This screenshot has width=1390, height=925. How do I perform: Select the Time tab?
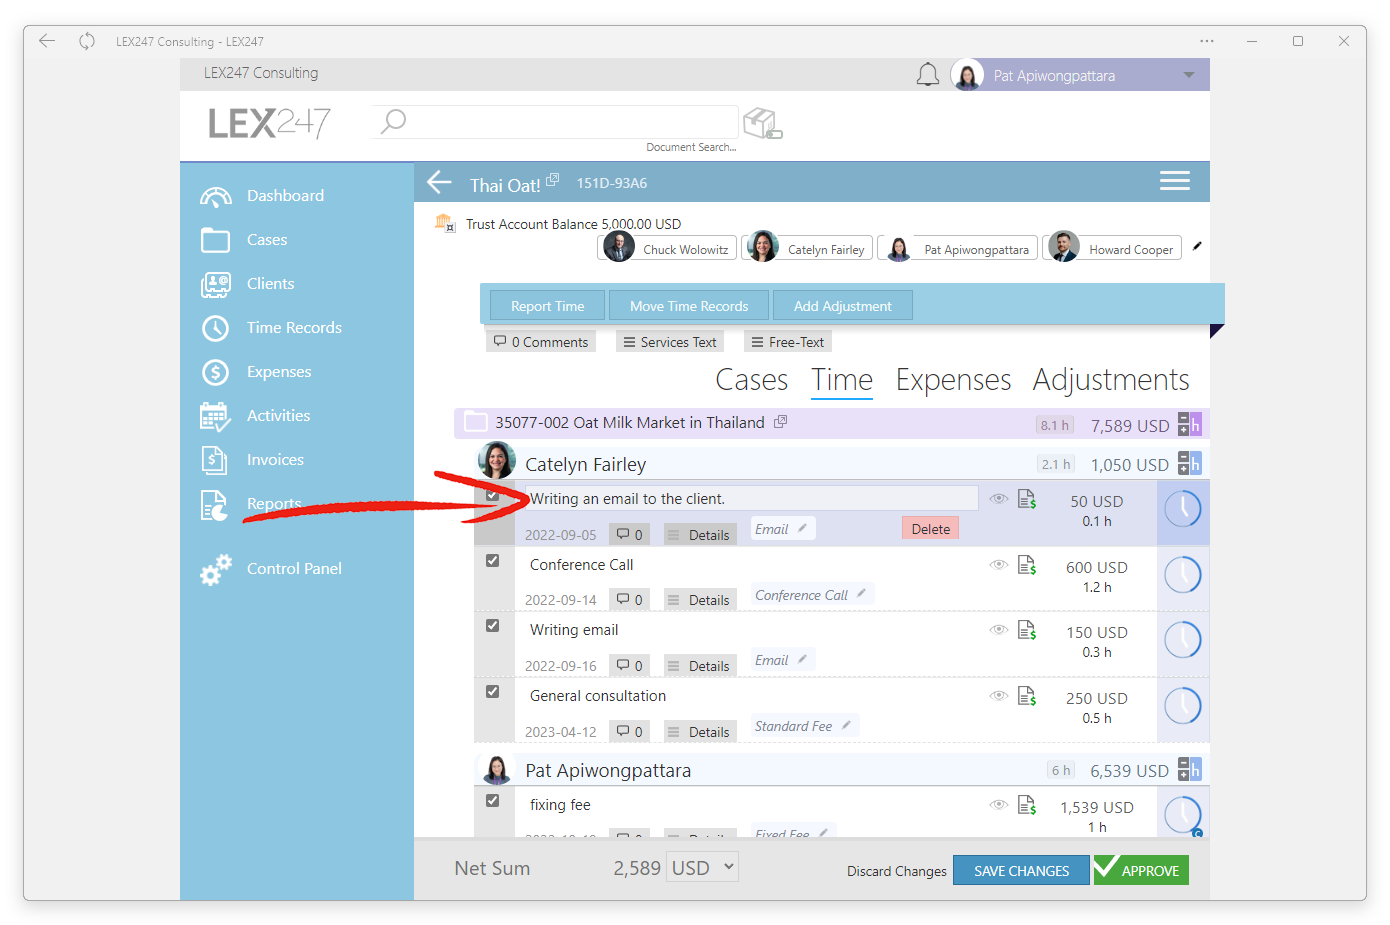pyautogui.click(x=842, y=380)
